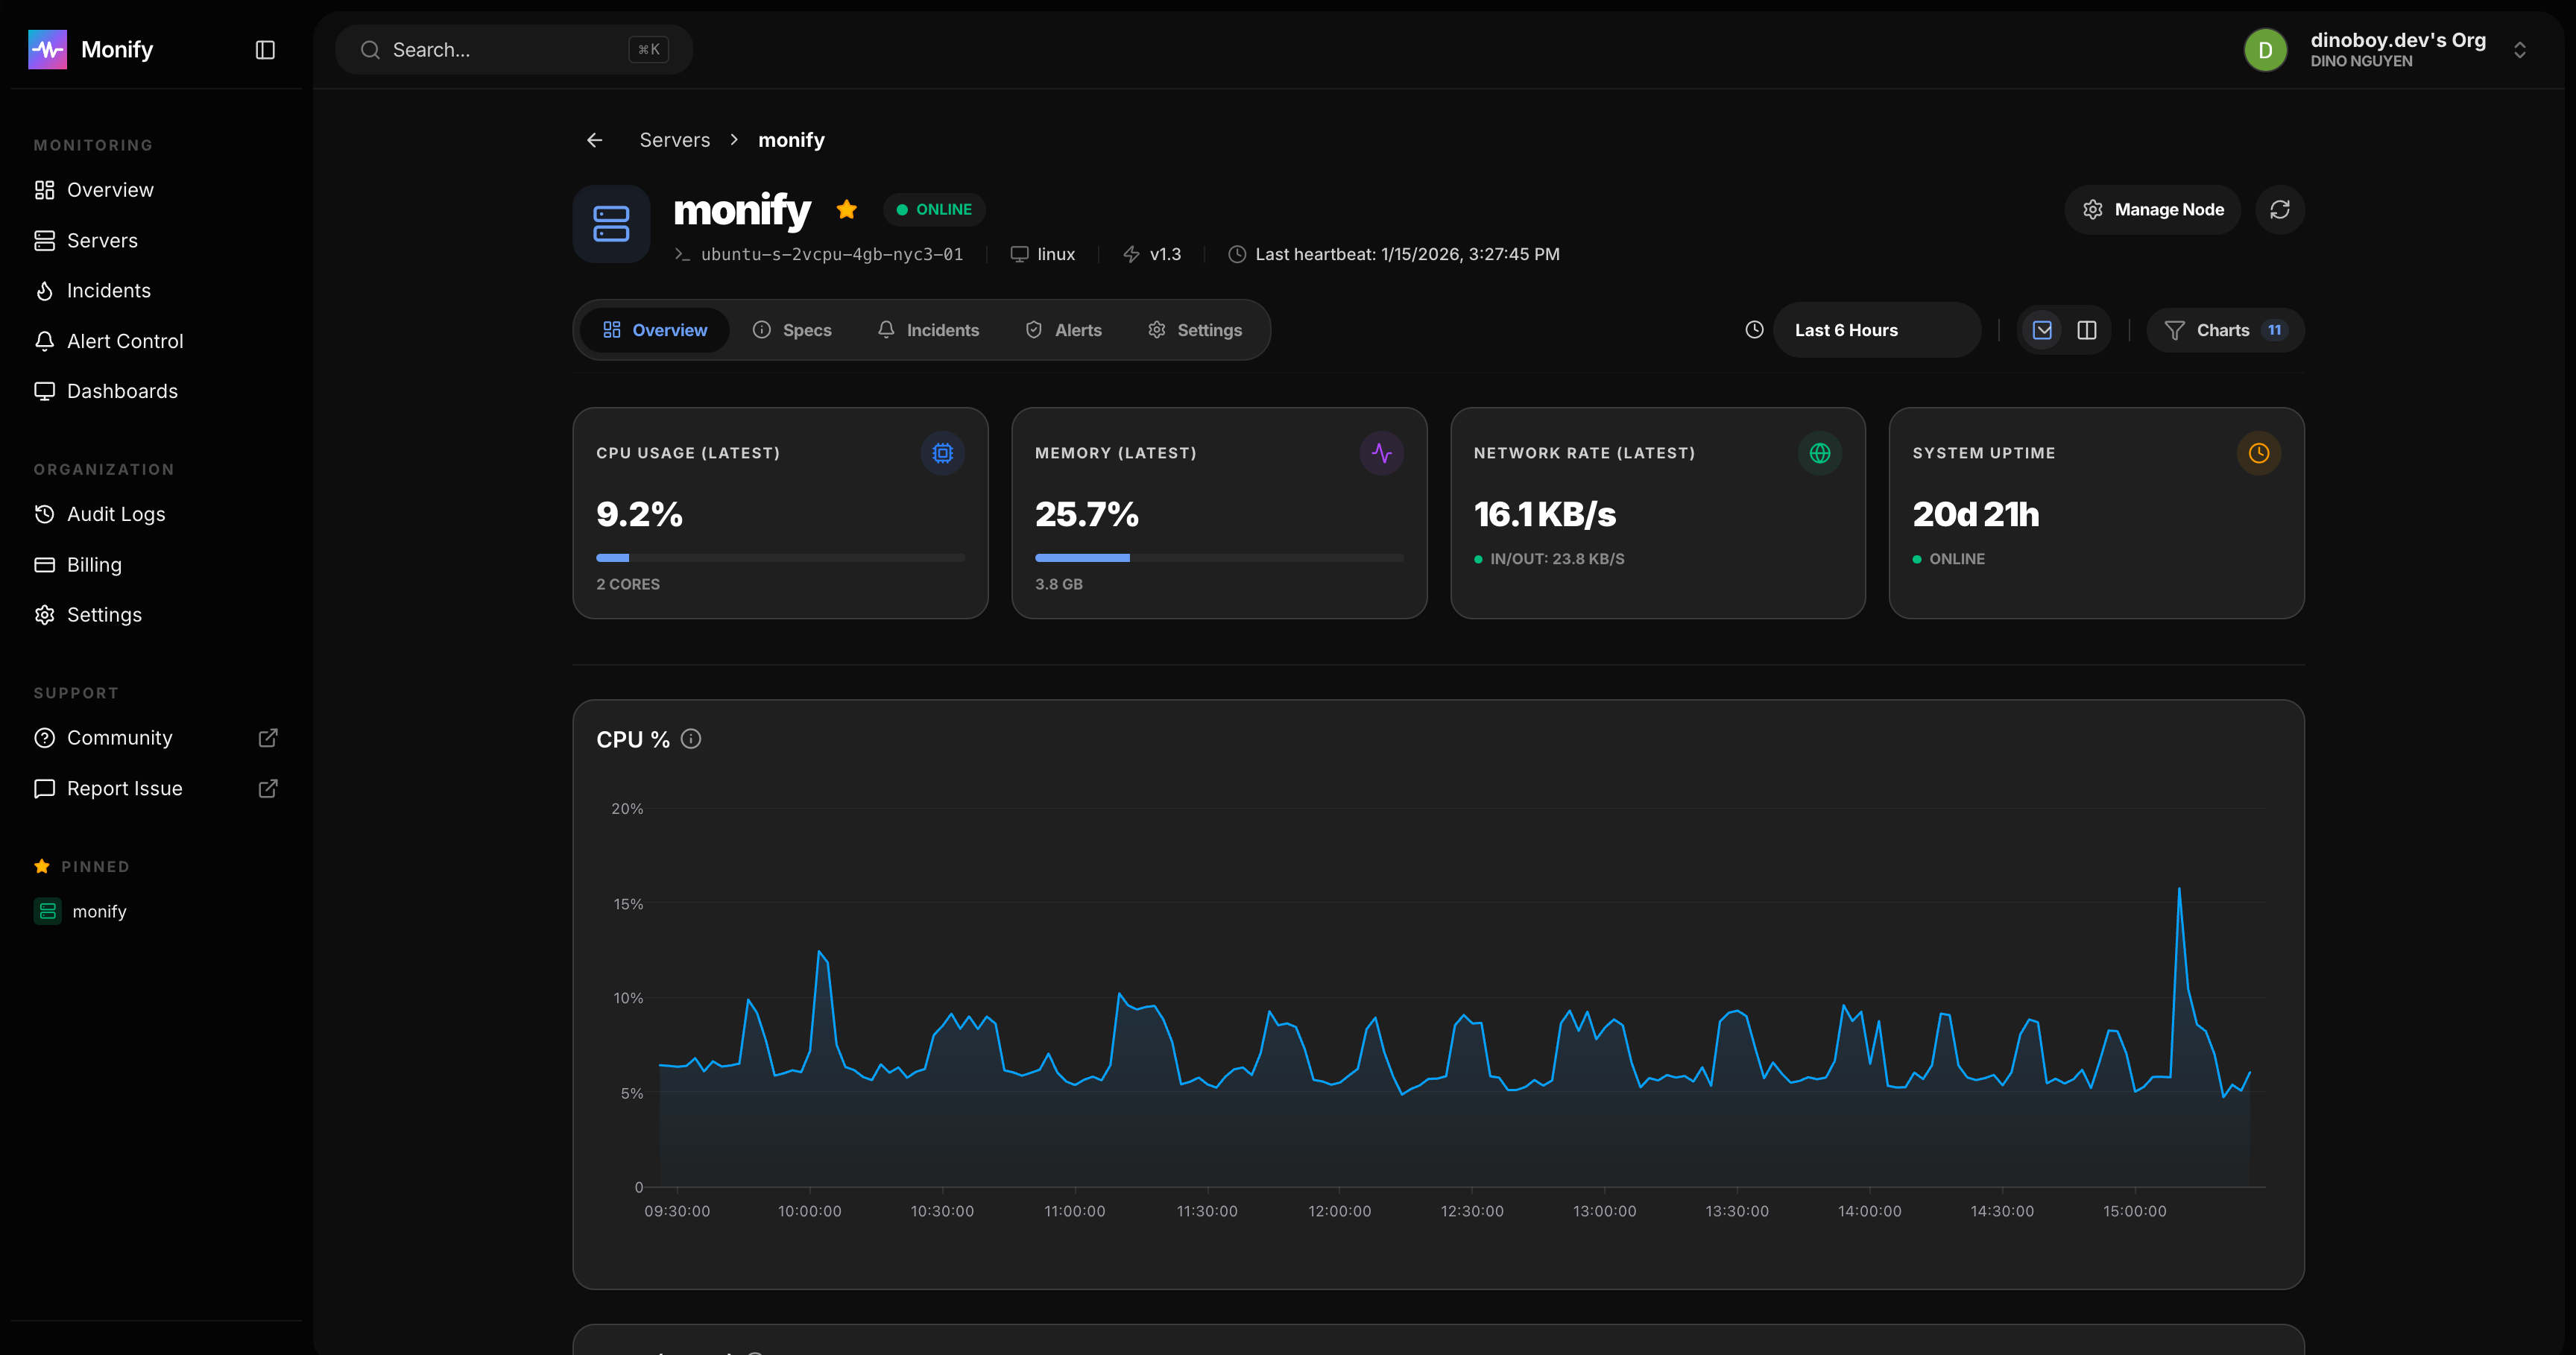Open Alert Control from the sidebar
Viewport: 2576px width, 1355px height.
pyautogui.click(x=125, y=340)
